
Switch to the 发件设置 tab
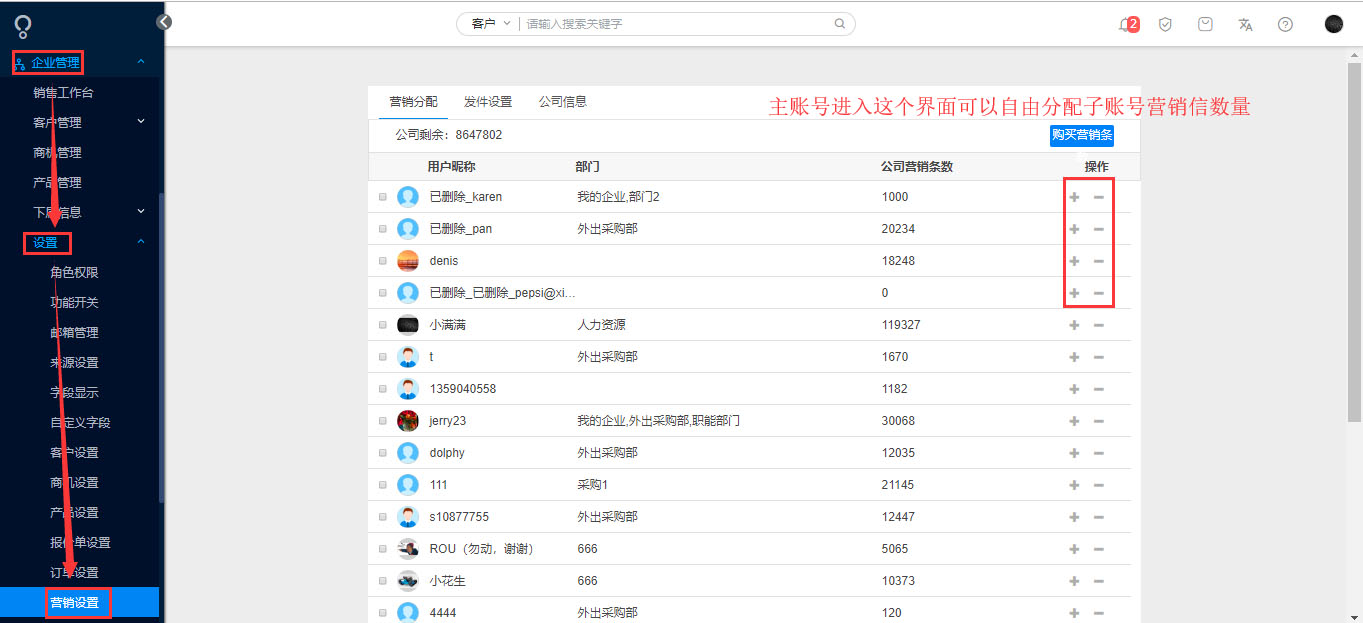[x=488, y=102]
